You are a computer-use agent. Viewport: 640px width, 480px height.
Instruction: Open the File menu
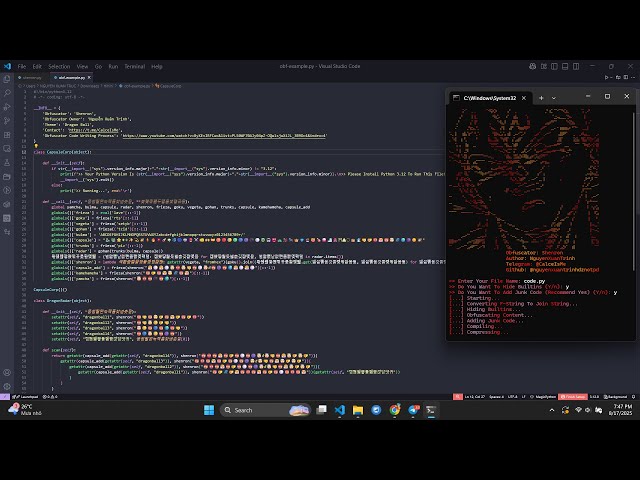point(22,66)
